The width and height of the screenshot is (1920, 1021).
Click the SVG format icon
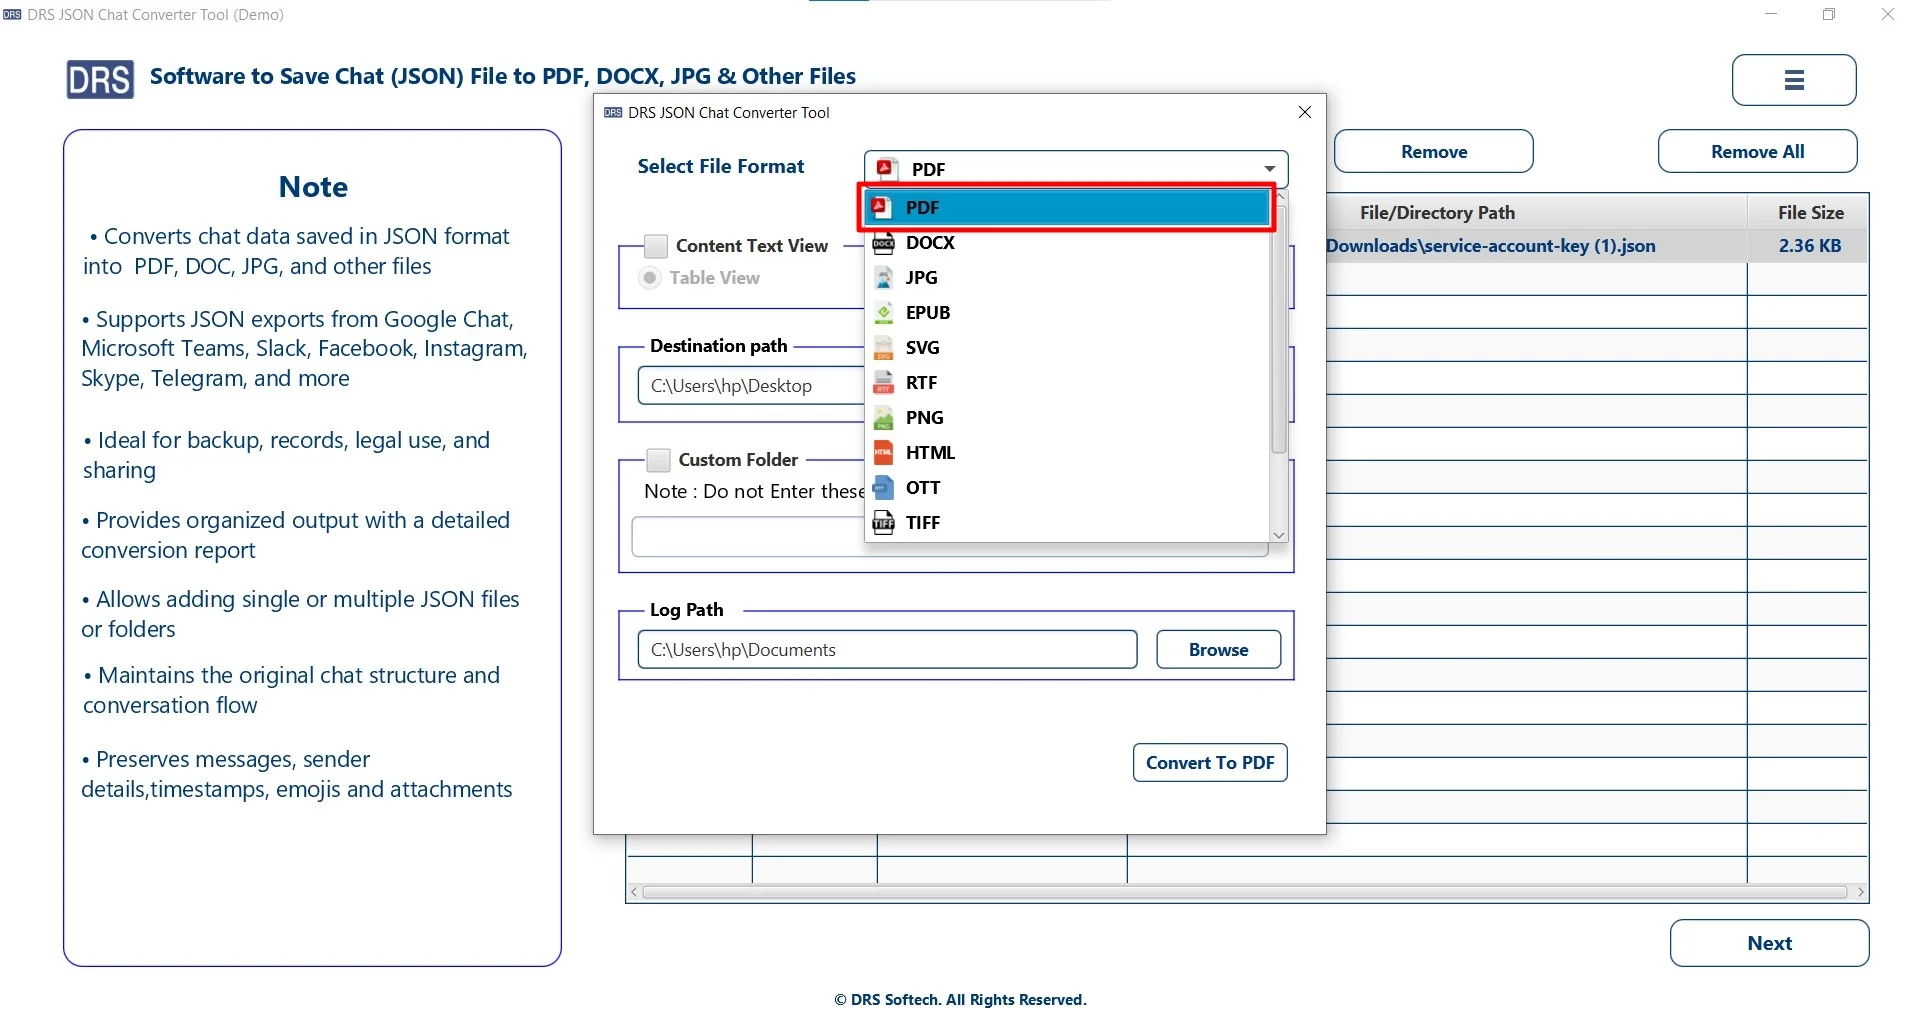[x=884, y=348]
